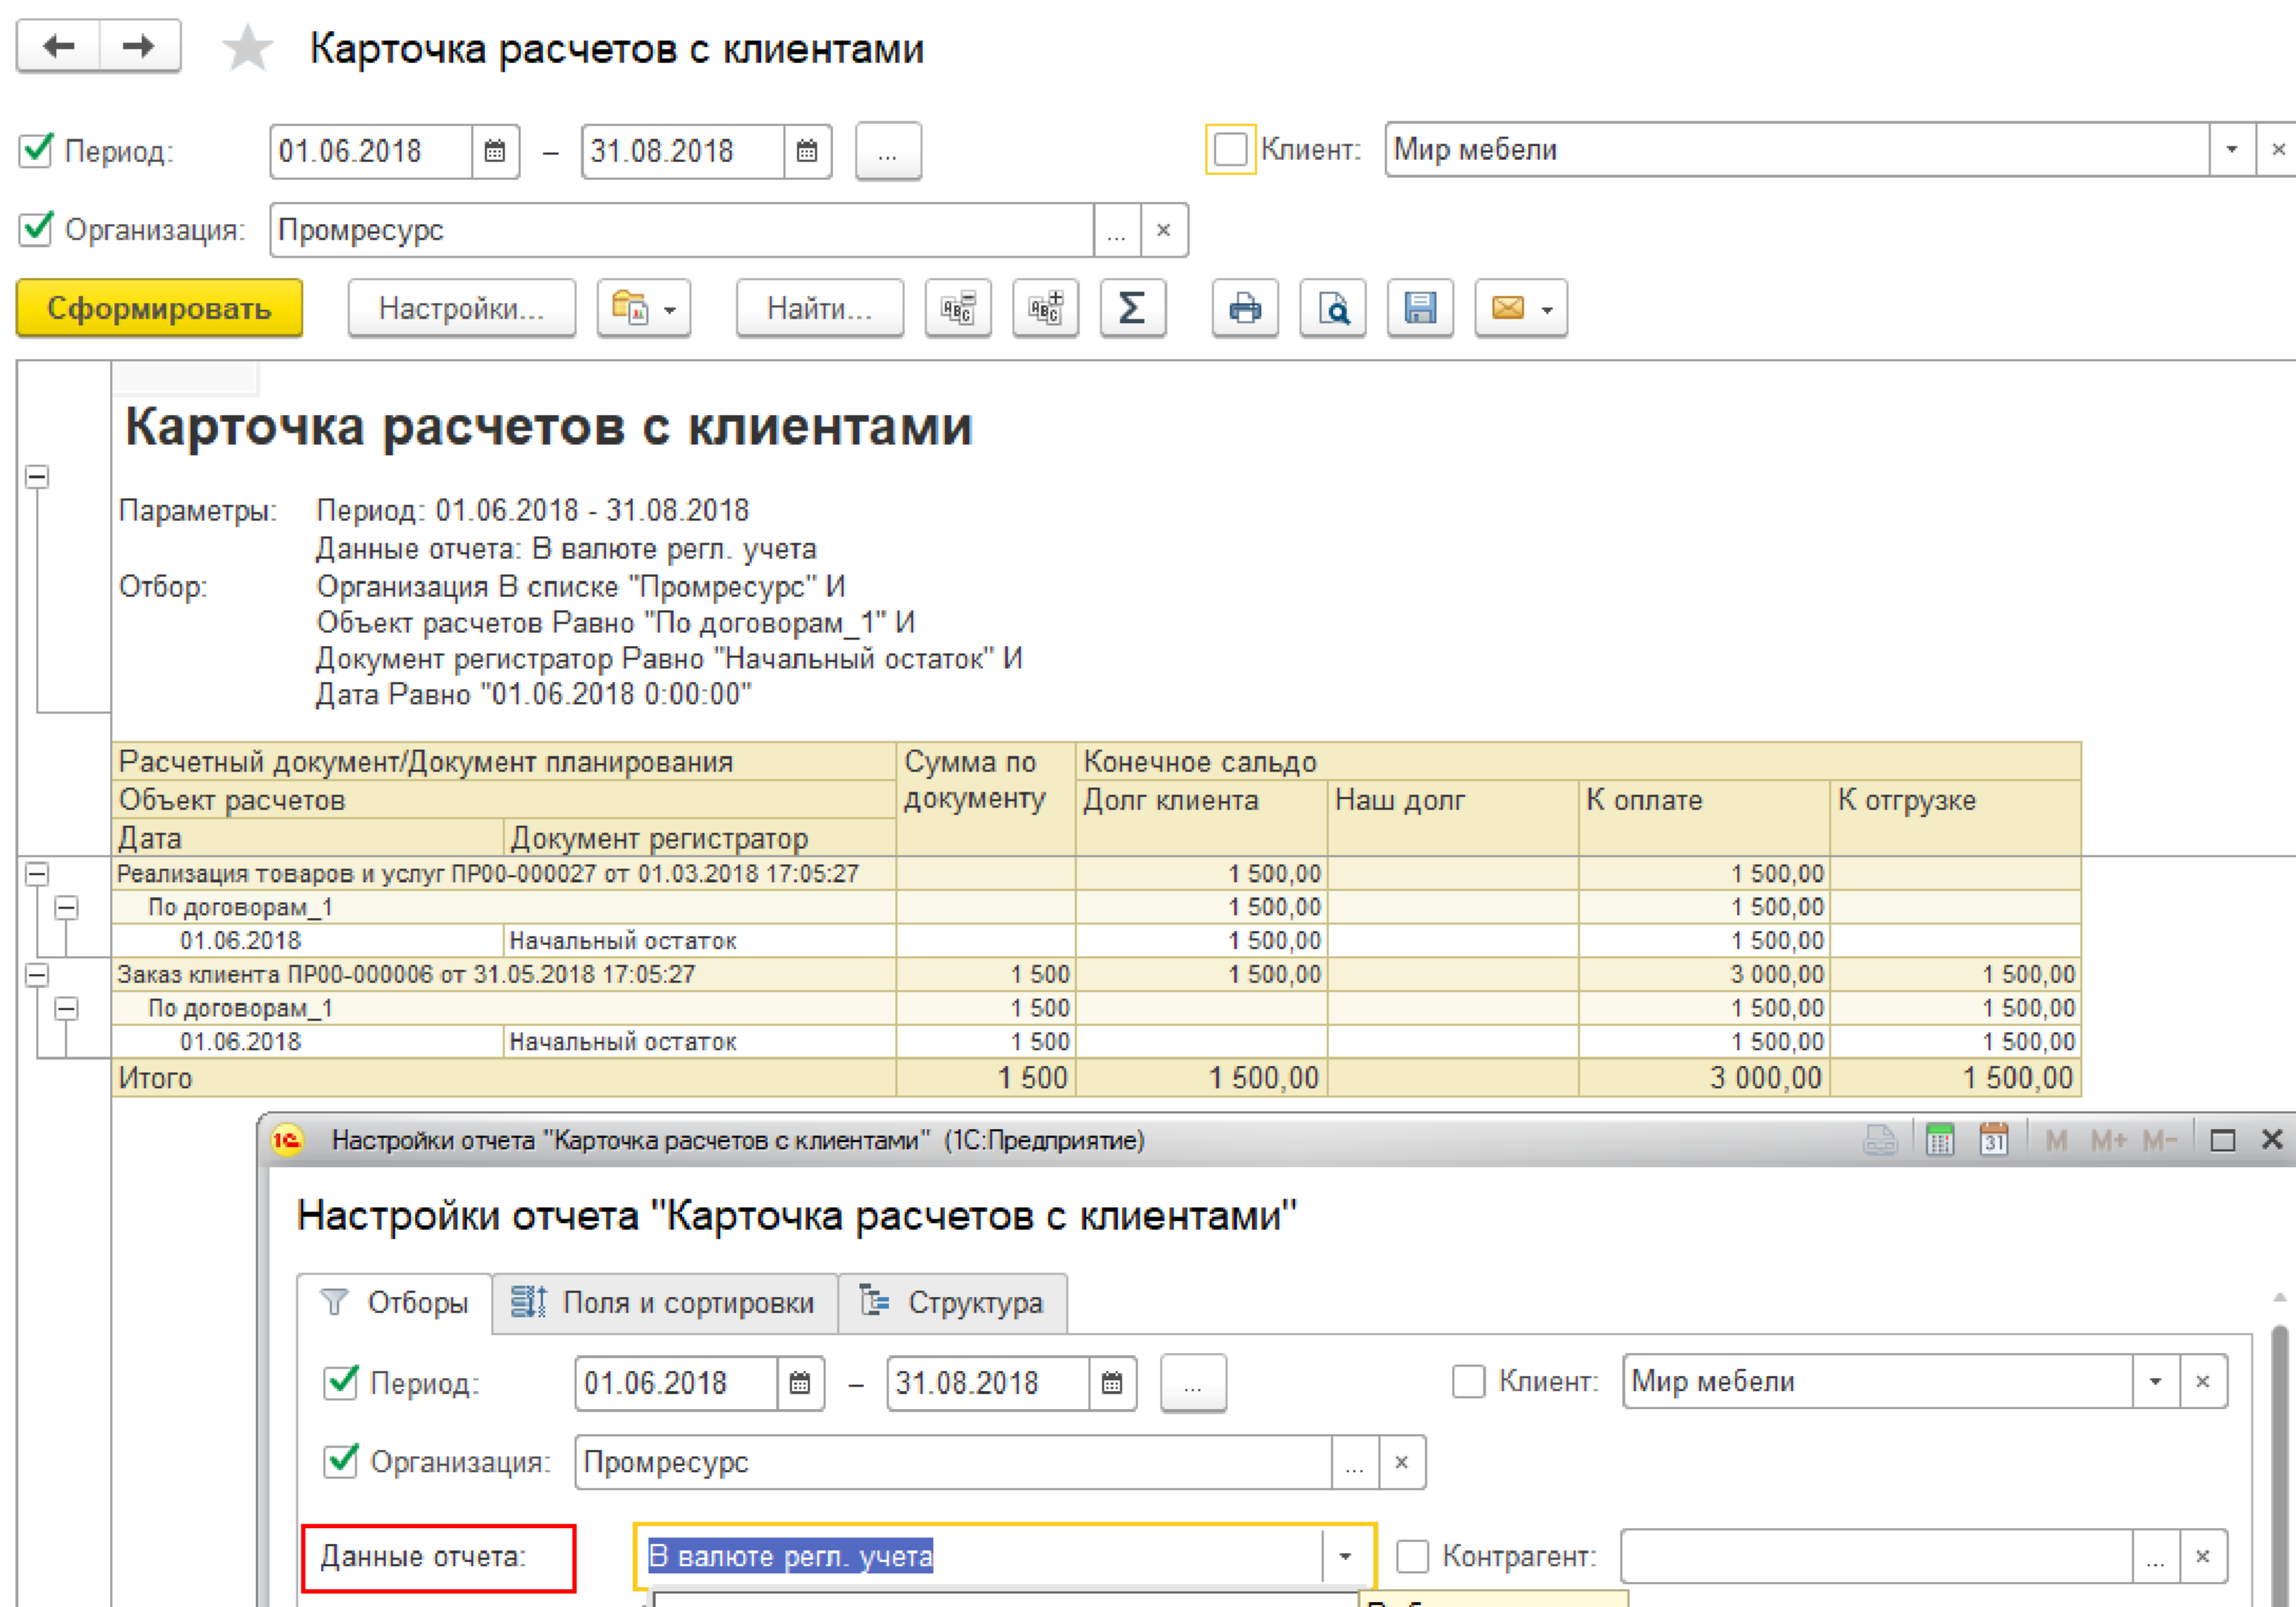Click the printer icon in the toolbar
The image size is (2296, 1607).
[1244, 308]
